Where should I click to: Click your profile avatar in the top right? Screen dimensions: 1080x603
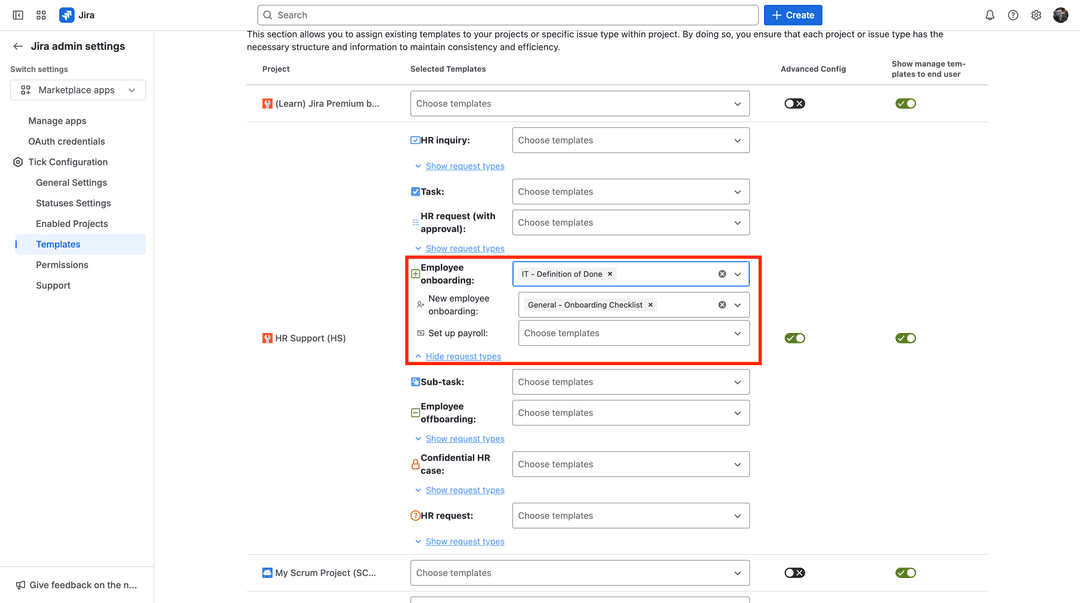(1062, 14)
